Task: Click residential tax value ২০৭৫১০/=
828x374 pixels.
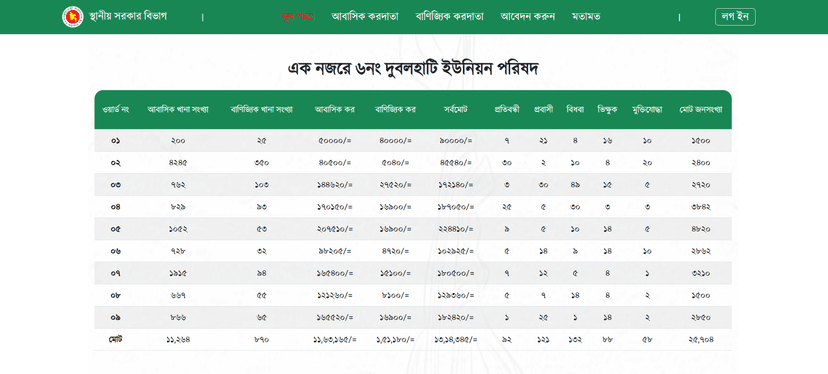Action: click(x=335, y=229)
